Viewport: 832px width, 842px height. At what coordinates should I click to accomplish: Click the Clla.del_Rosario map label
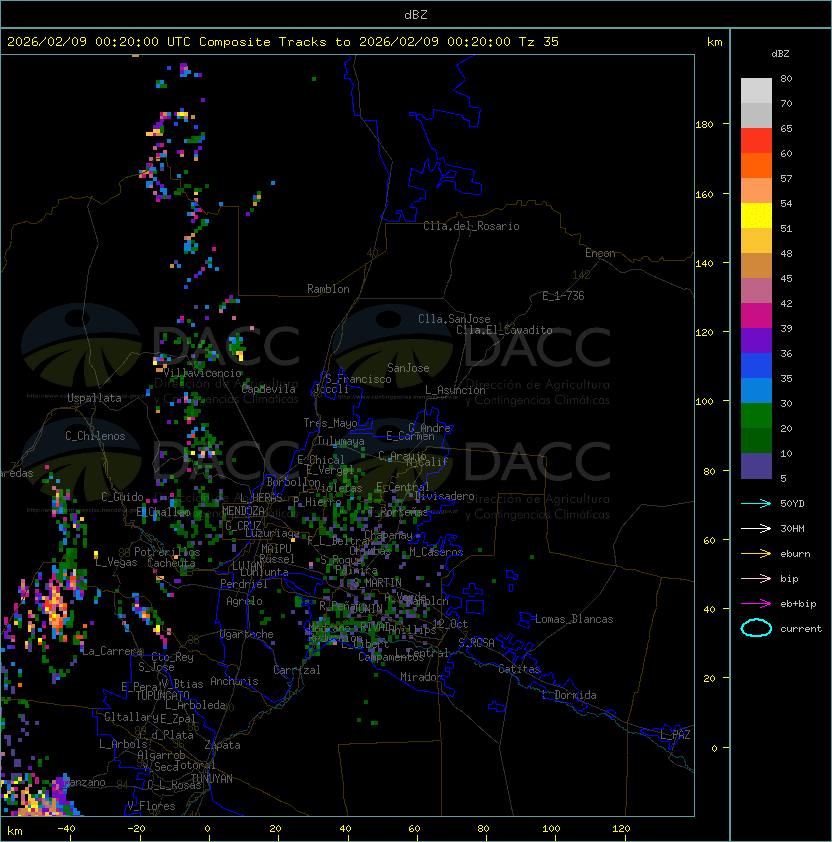(x=471, y=226)
